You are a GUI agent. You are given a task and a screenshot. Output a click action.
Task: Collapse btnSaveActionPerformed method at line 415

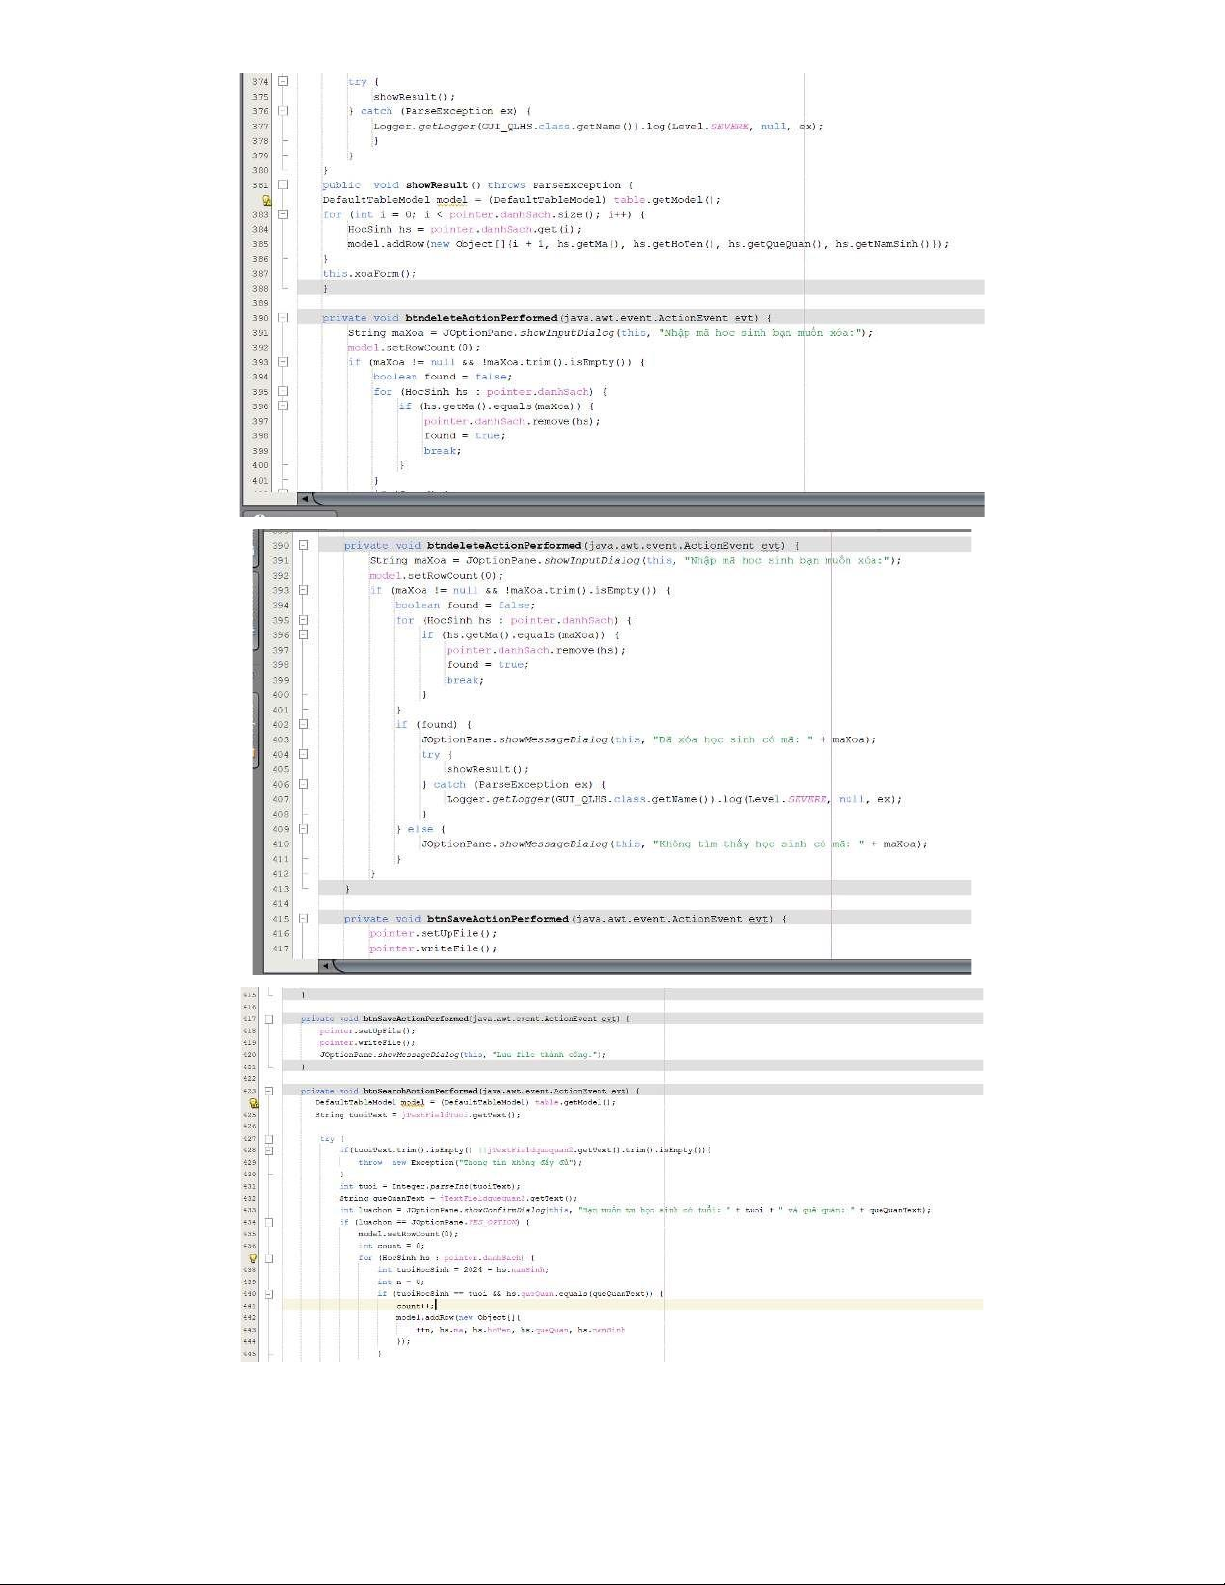point(303,918)
